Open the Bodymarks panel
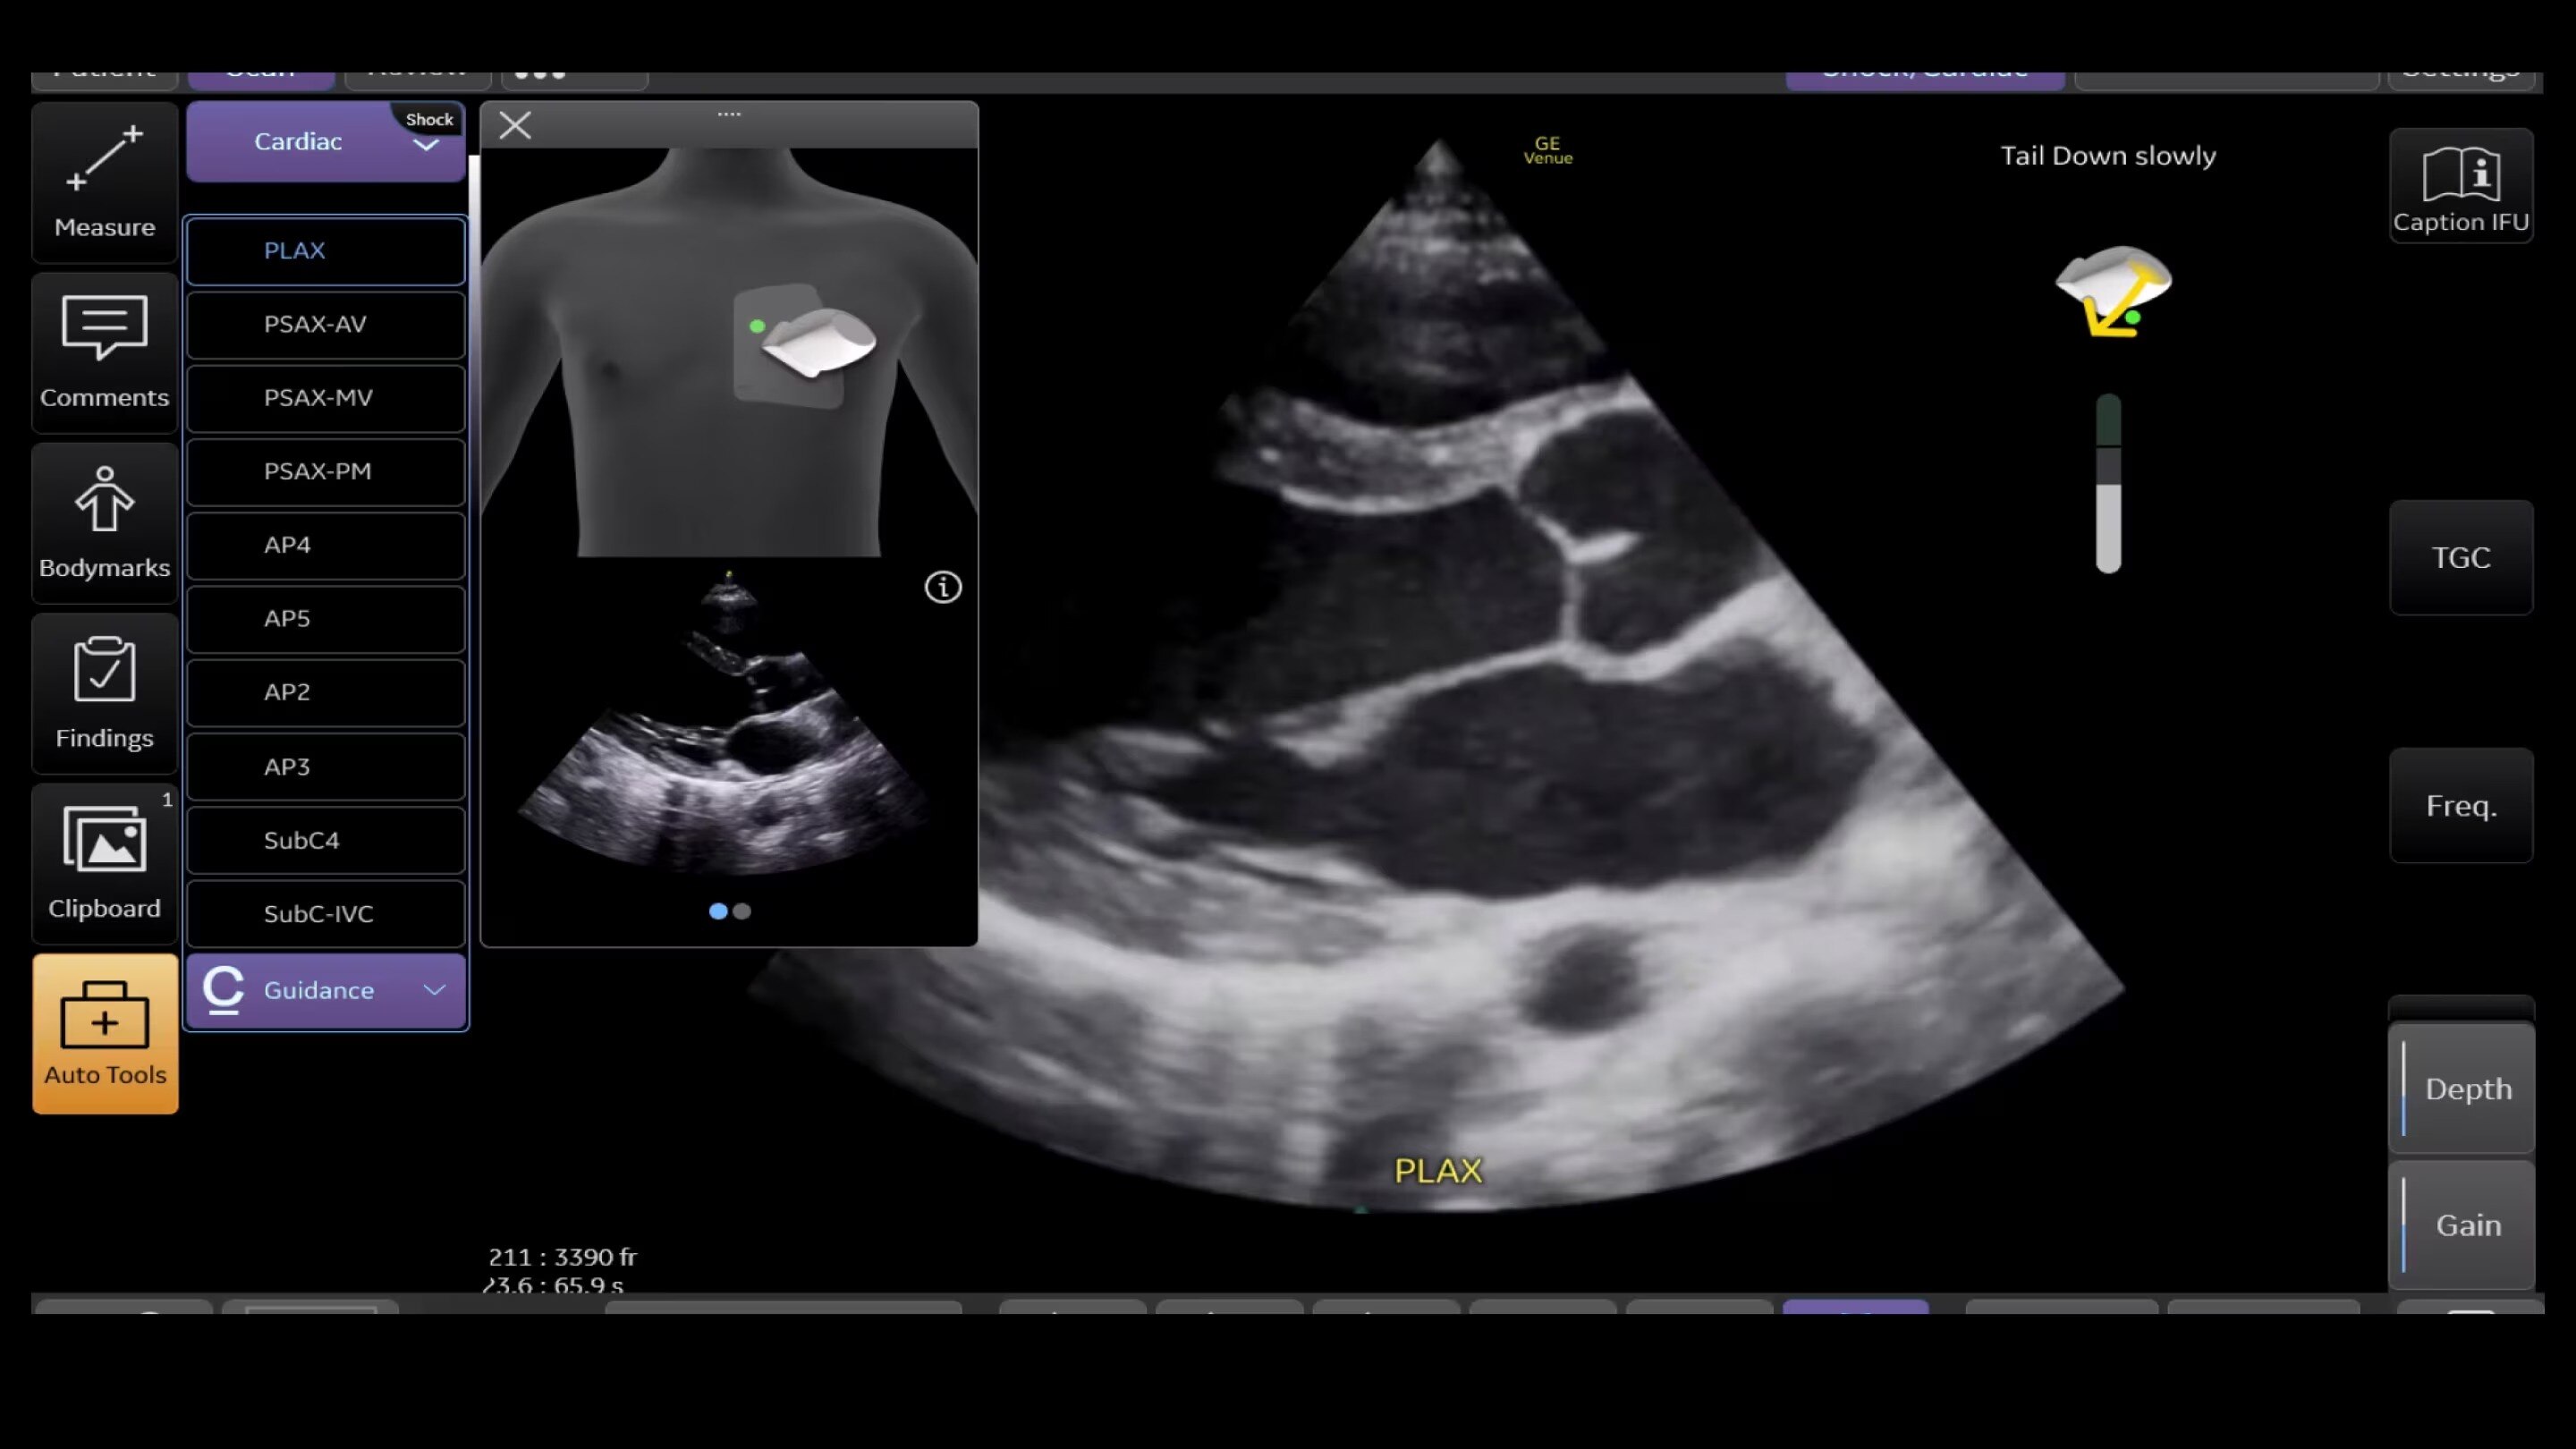The width and height of the screenshot is (2576, 1449). (x=104, y=522)
